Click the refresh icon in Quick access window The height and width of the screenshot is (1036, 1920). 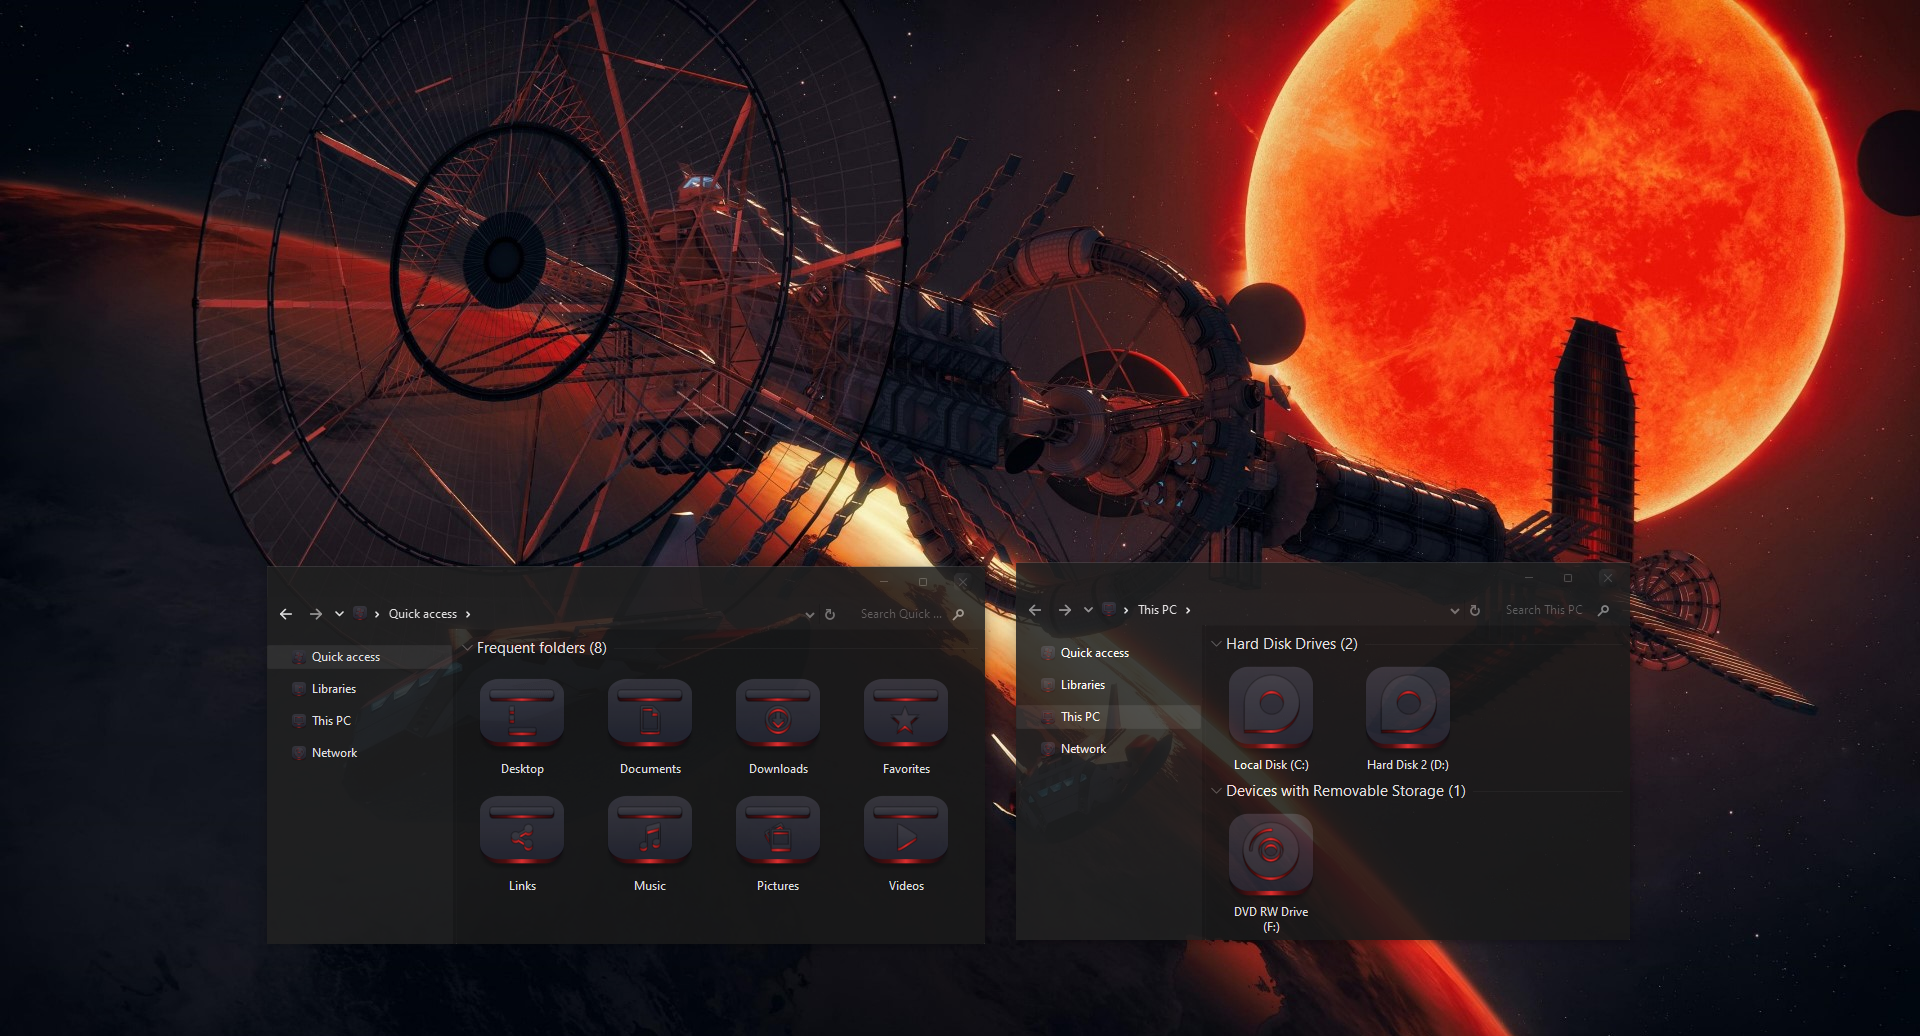[830, 614]
